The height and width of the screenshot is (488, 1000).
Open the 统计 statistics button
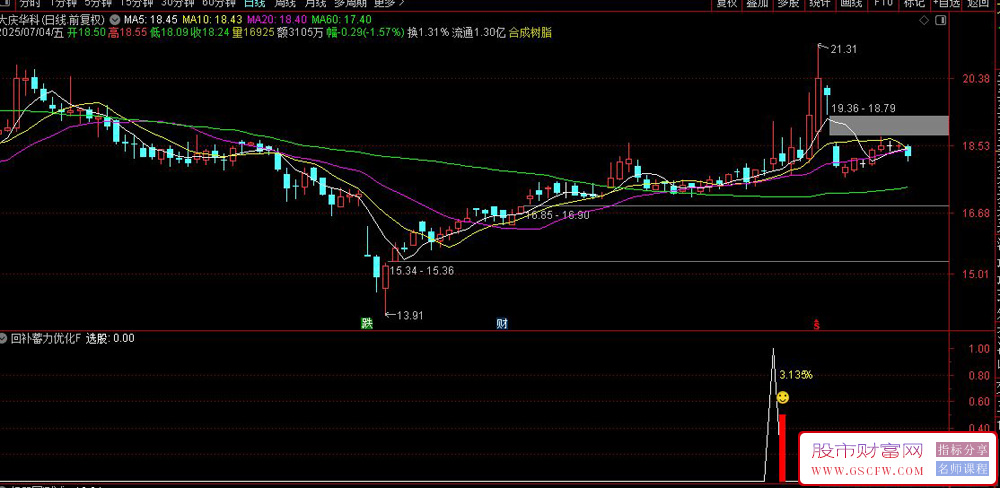click(x=819, y=3)
